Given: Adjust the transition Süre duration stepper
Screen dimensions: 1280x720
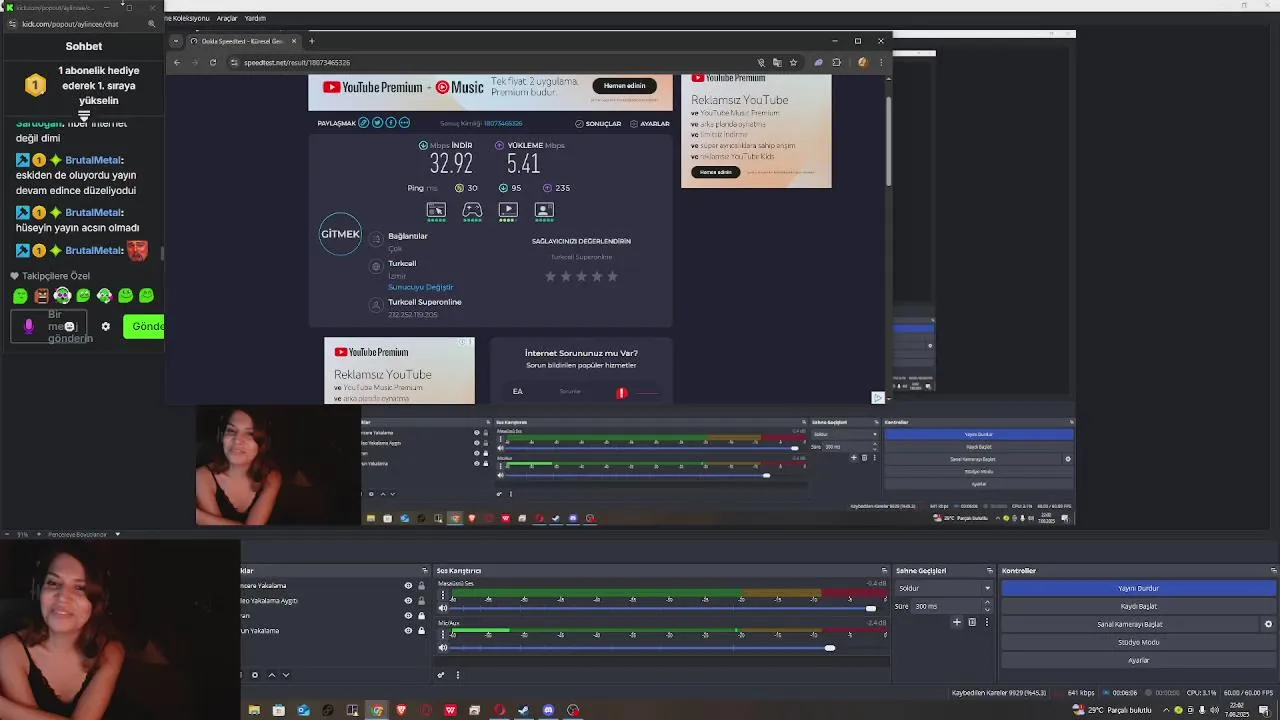Looking at the screenshot, I should 987,606.
